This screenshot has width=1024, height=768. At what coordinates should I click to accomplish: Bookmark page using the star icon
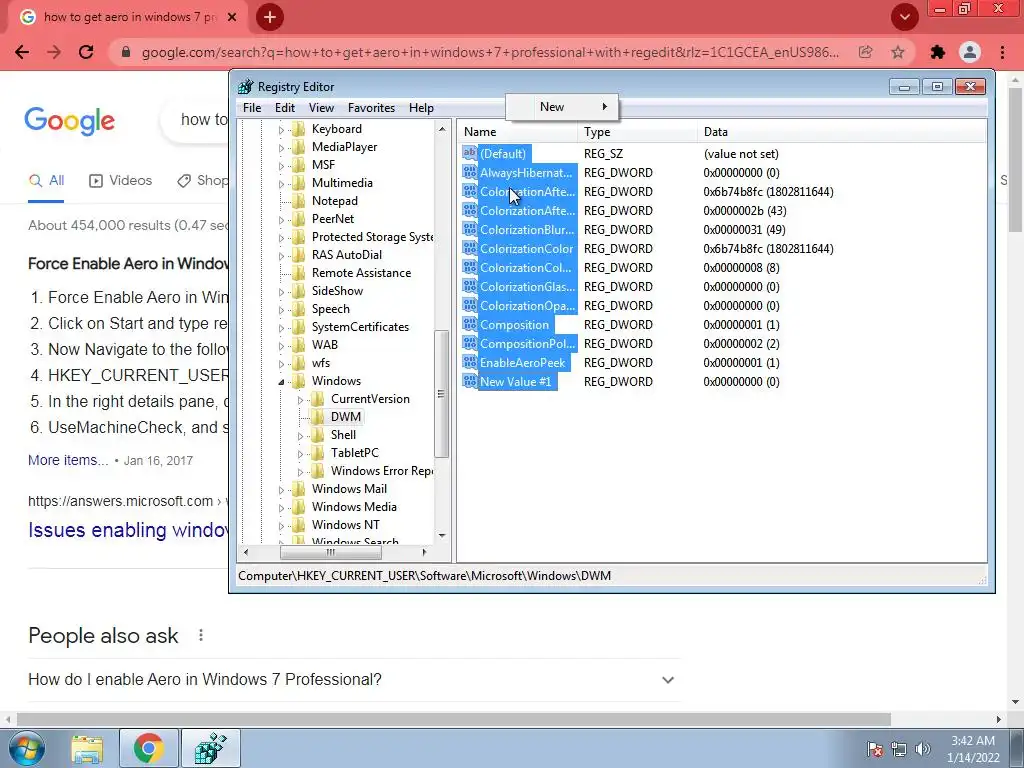[898, 52]
